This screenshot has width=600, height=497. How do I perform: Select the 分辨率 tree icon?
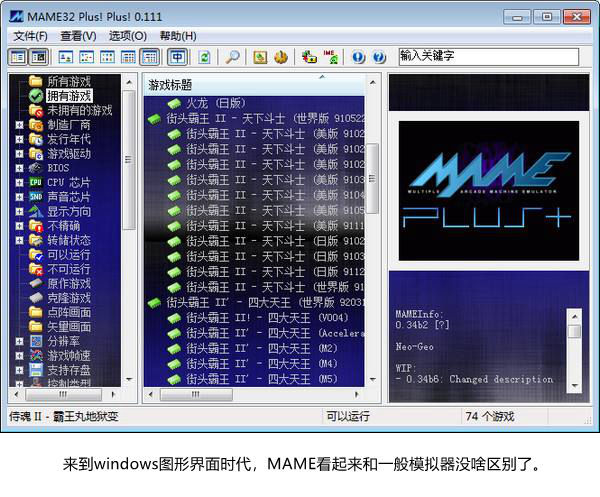(x=36, y=341)
